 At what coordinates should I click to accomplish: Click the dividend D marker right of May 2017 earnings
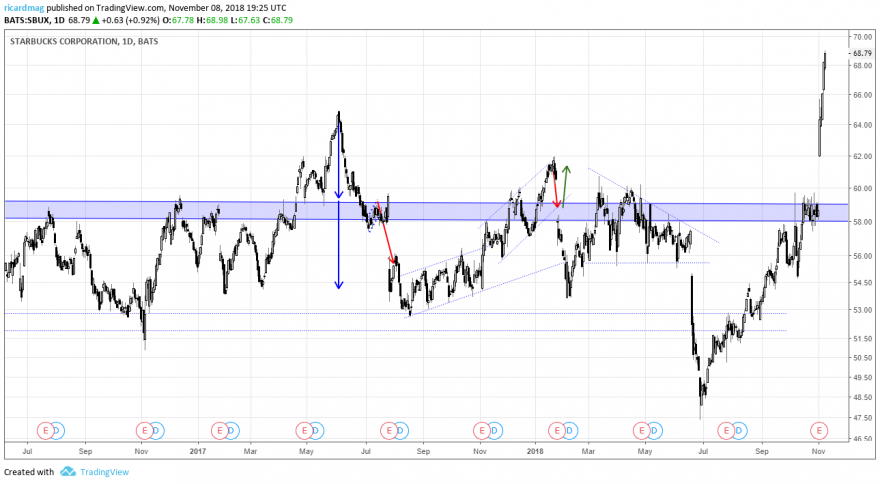pos(316,431)
